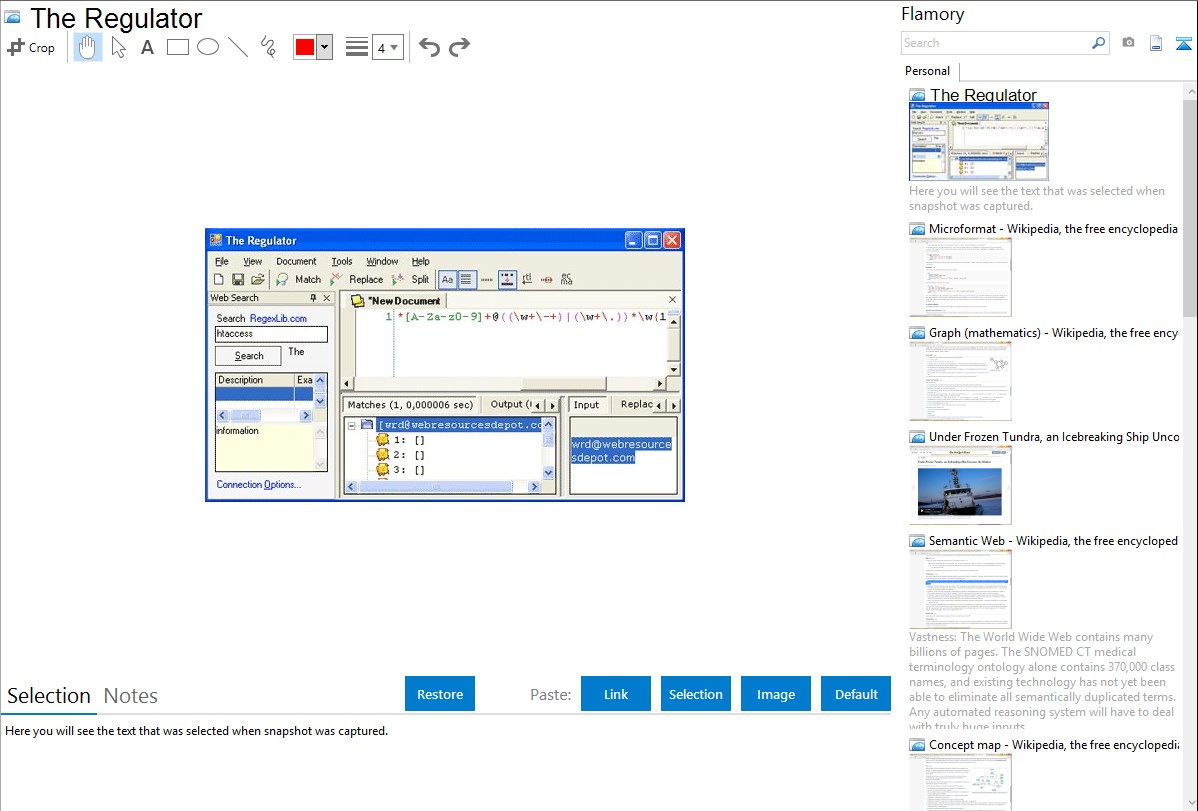Click the Save disk icon in The Regulator
1198x811 pixels.
(238, 280)
